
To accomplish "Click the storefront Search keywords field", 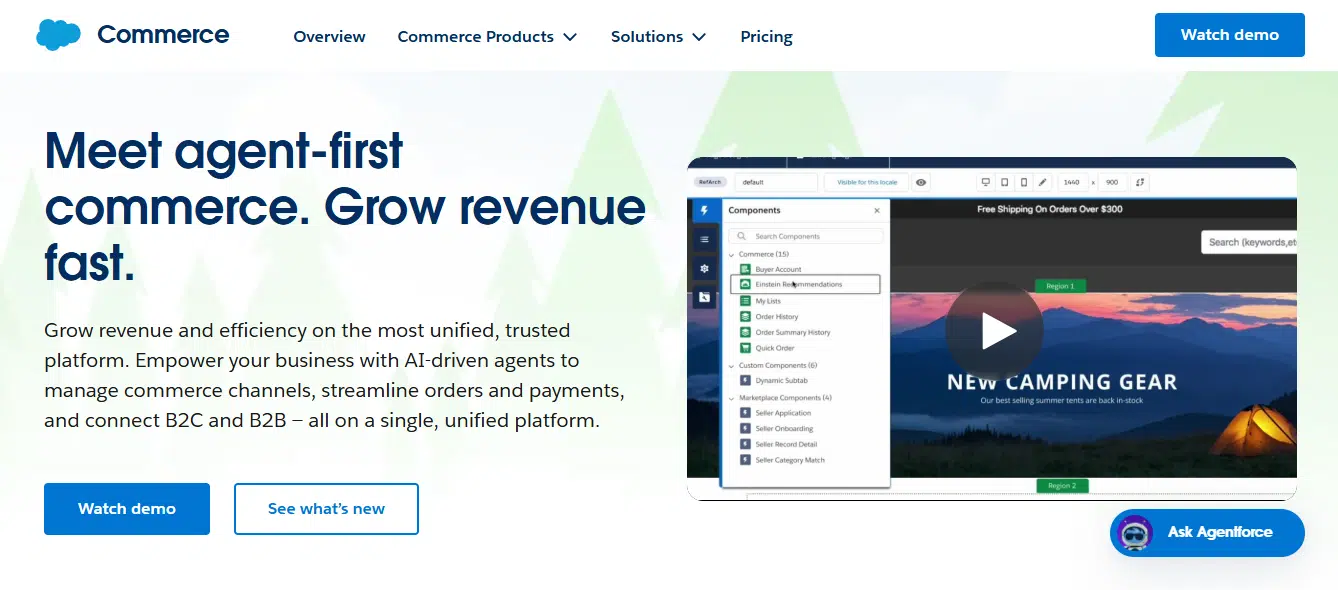I will point(1249,242).
